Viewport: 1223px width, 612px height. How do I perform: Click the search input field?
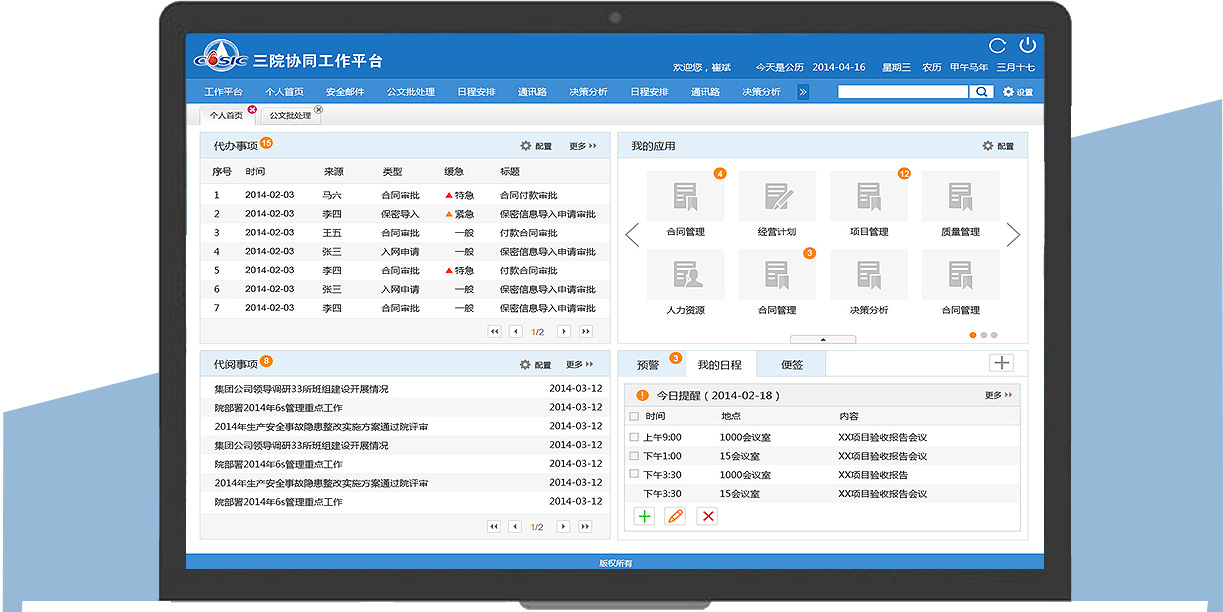(x=903, y=91)
